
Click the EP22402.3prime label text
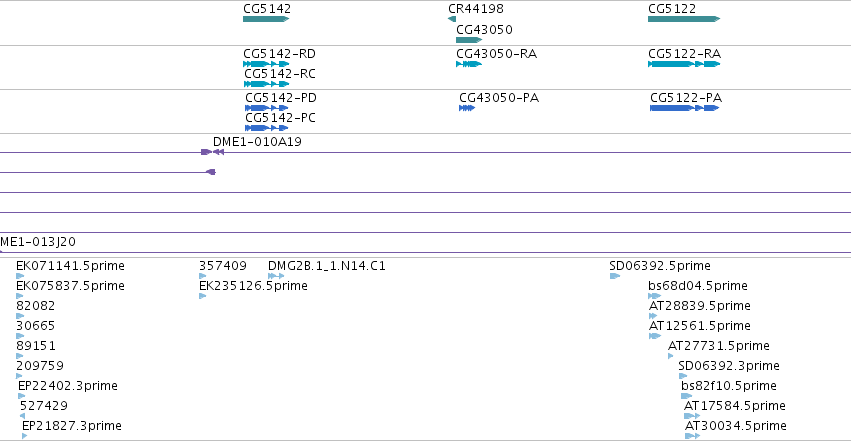coord(68,386)
